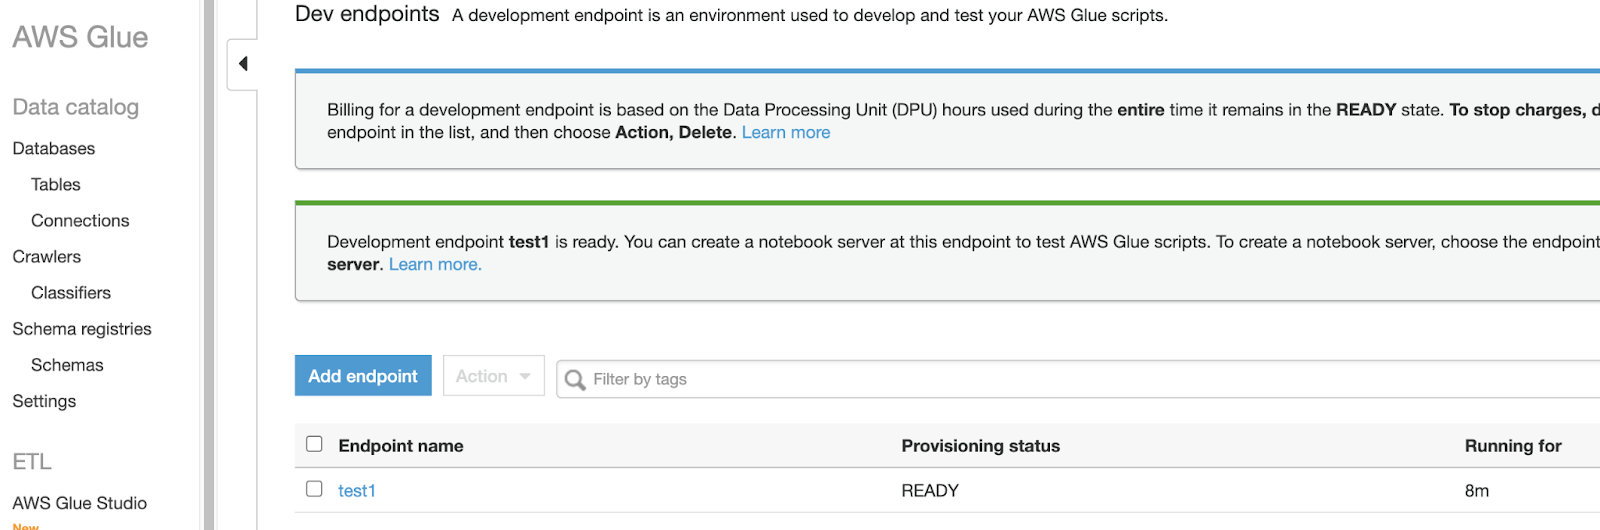Open Databases in the sidebar

click(x=54, y=149)
